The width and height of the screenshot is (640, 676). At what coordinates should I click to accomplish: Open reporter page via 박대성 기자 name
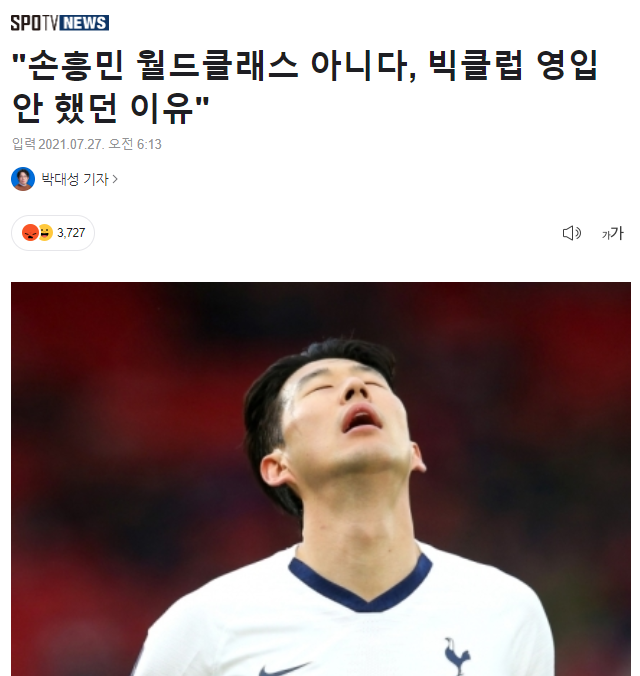pyautogui.click(x=75, y=179)
